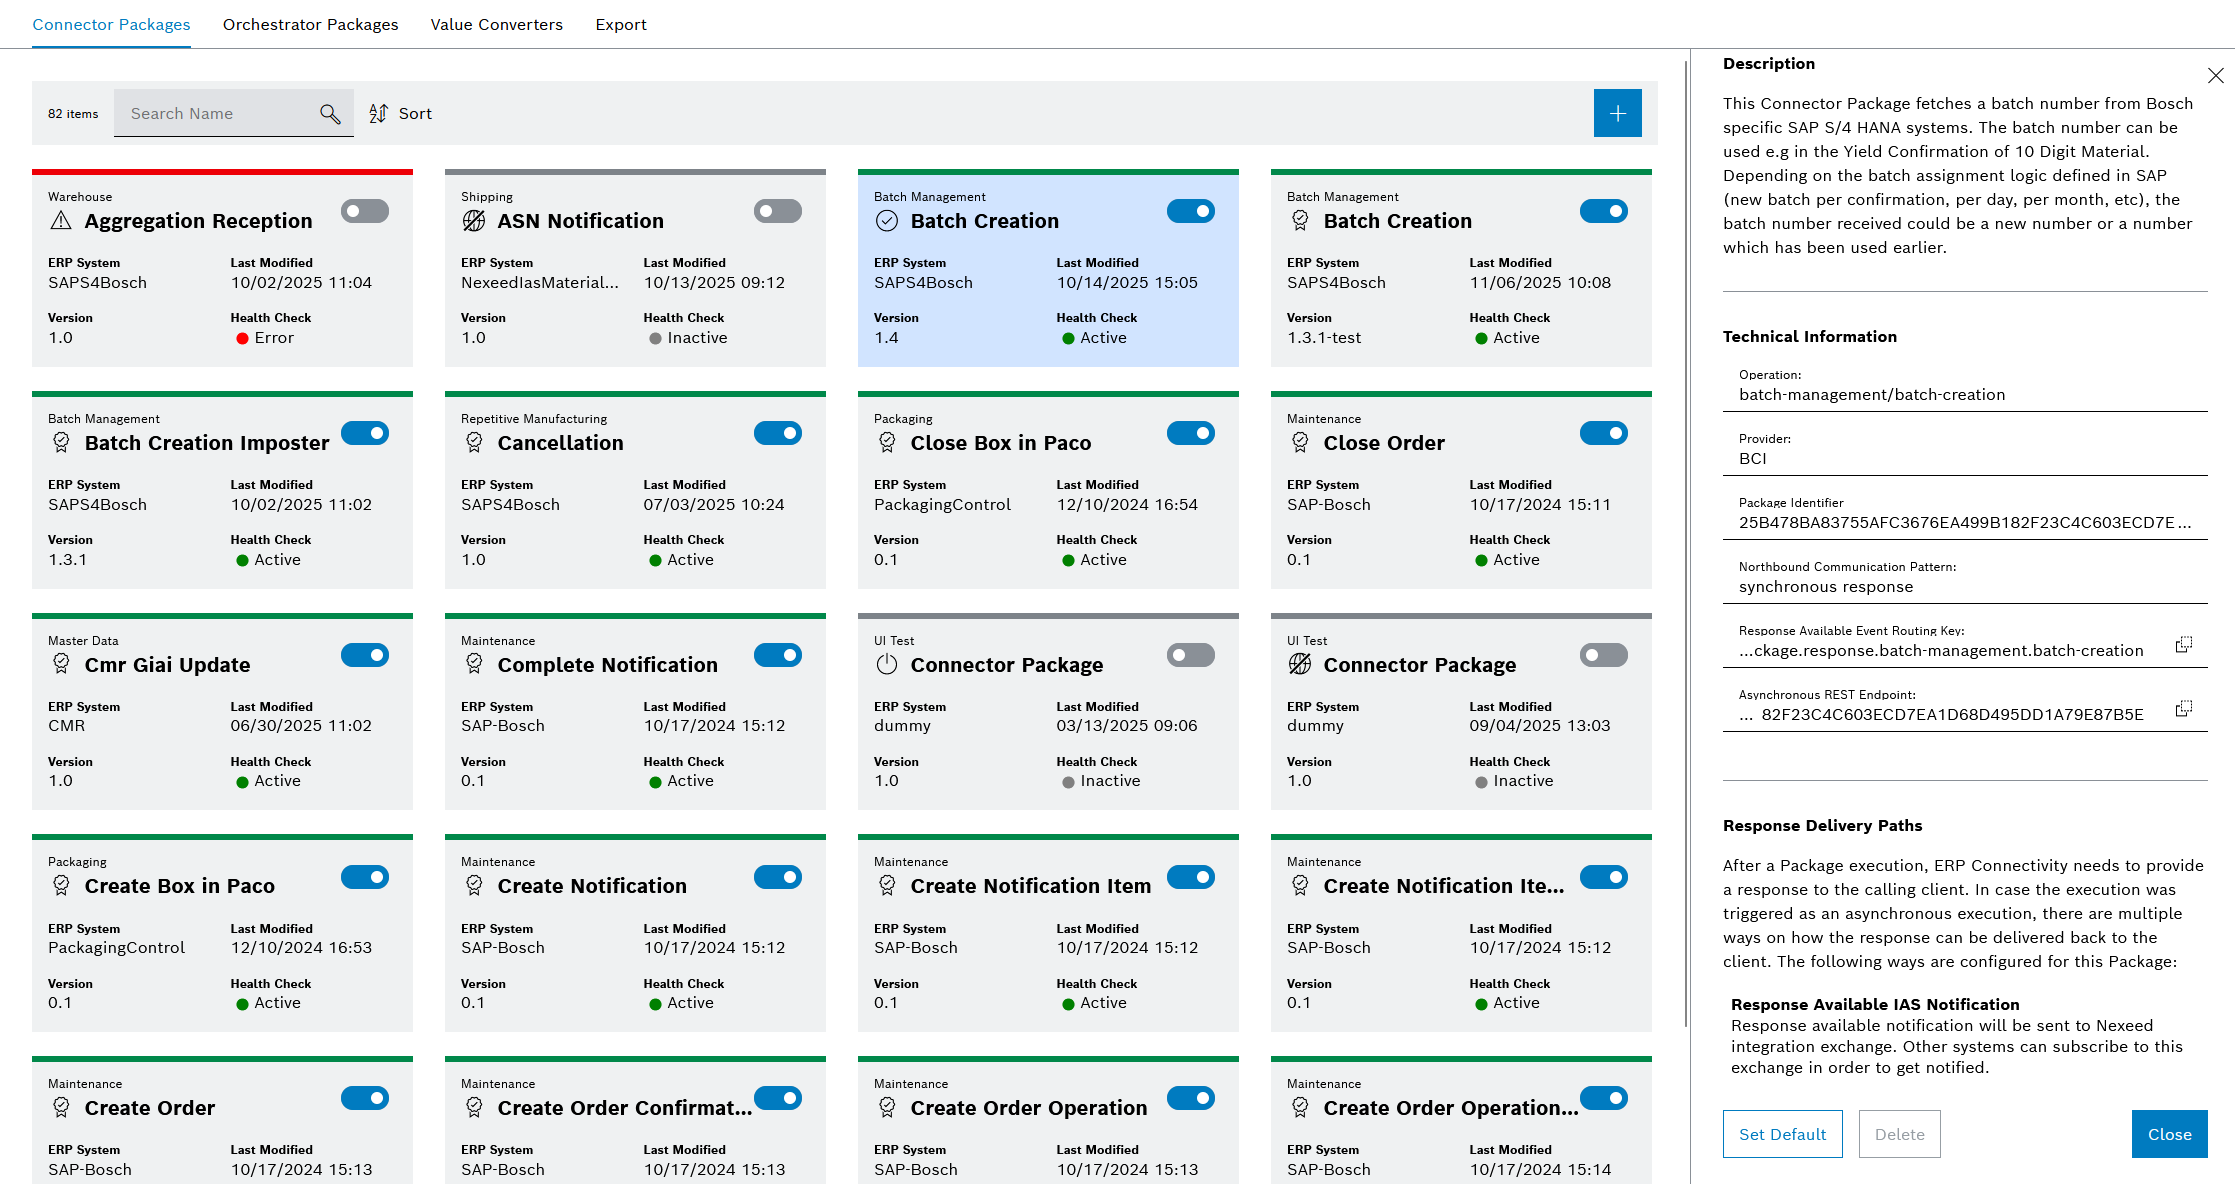
Task: Go to the Export tab
Action: 620,24
